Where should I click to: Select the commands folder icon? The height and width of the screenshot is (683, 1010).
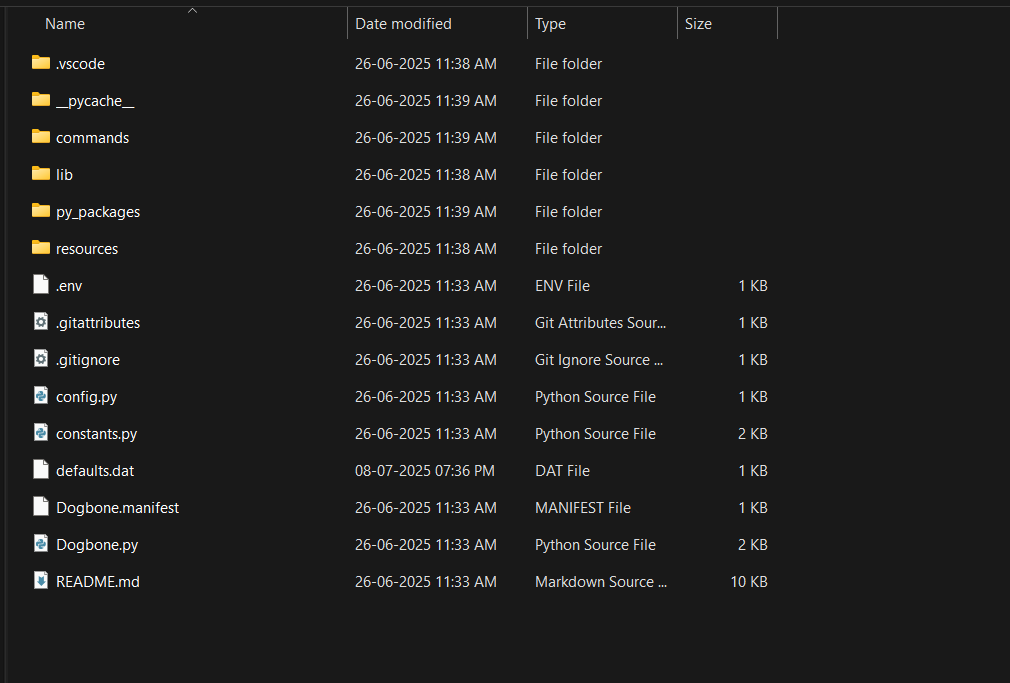point(41,137)
